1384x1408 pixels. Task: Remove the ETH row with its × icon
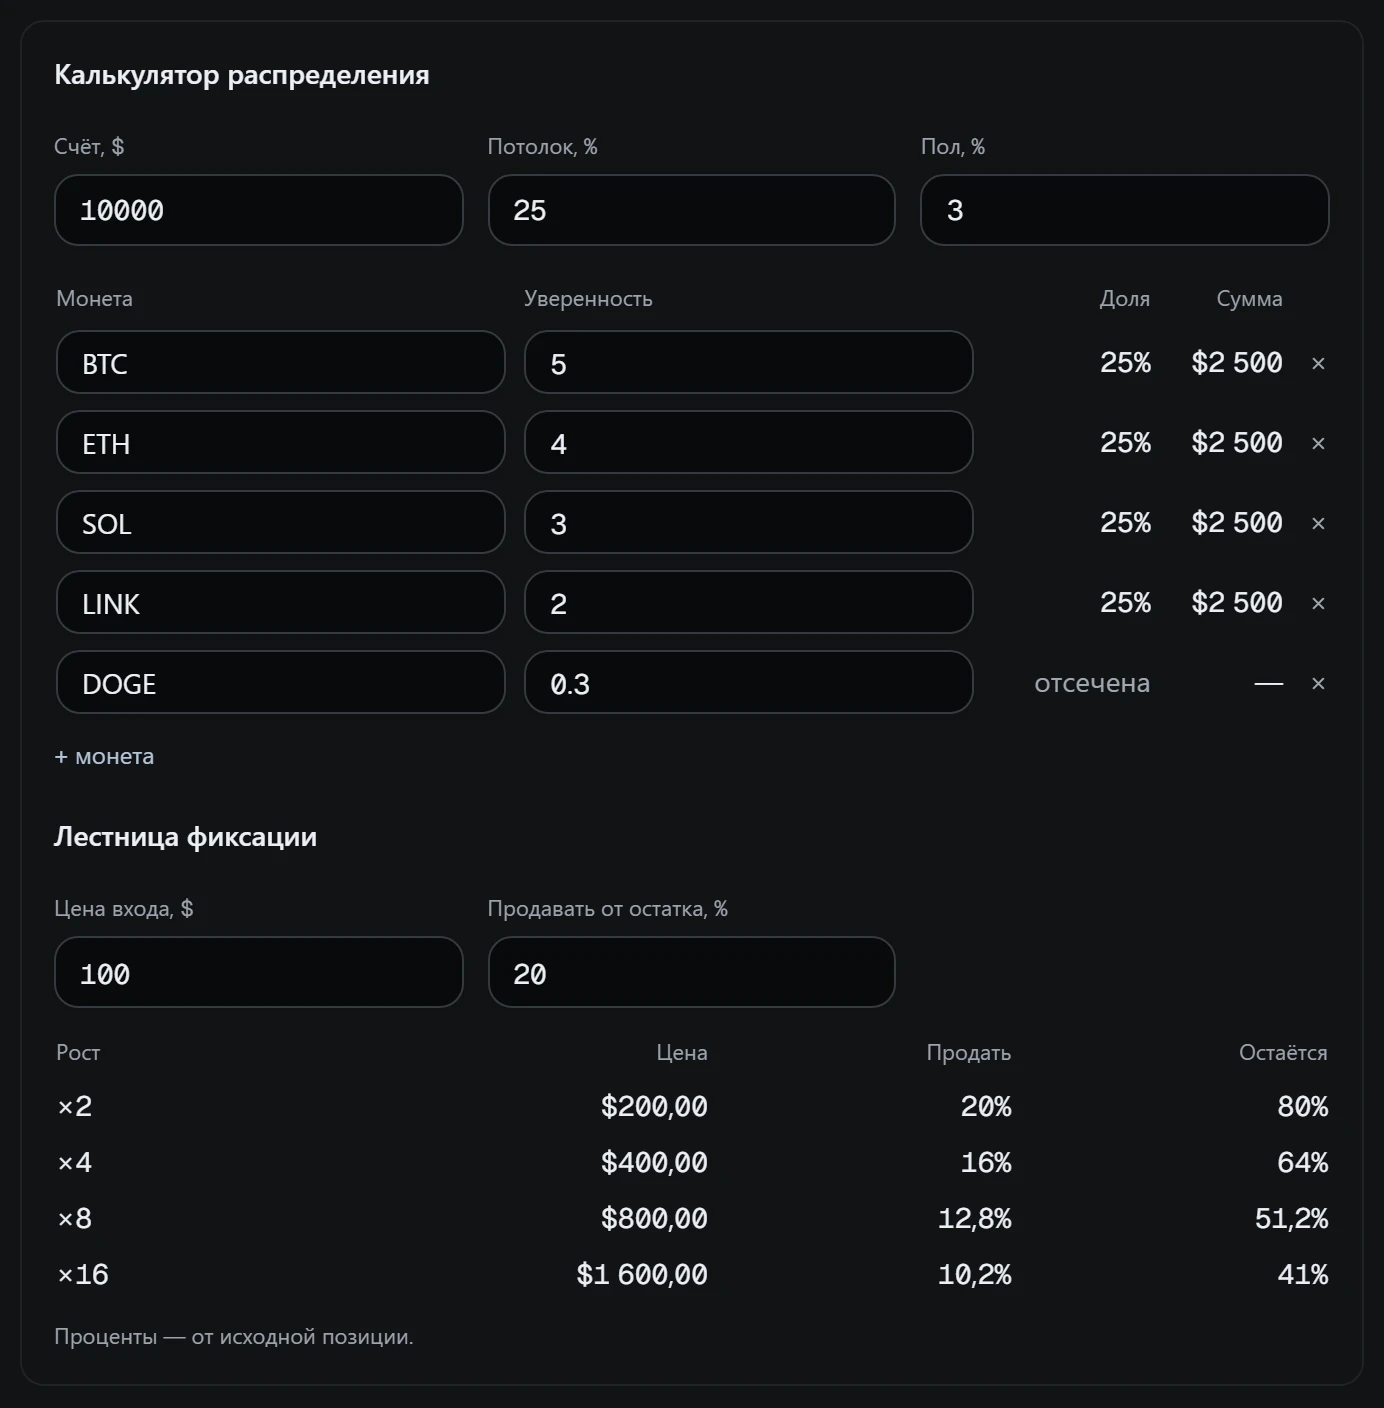click(x=1318, y=443)
